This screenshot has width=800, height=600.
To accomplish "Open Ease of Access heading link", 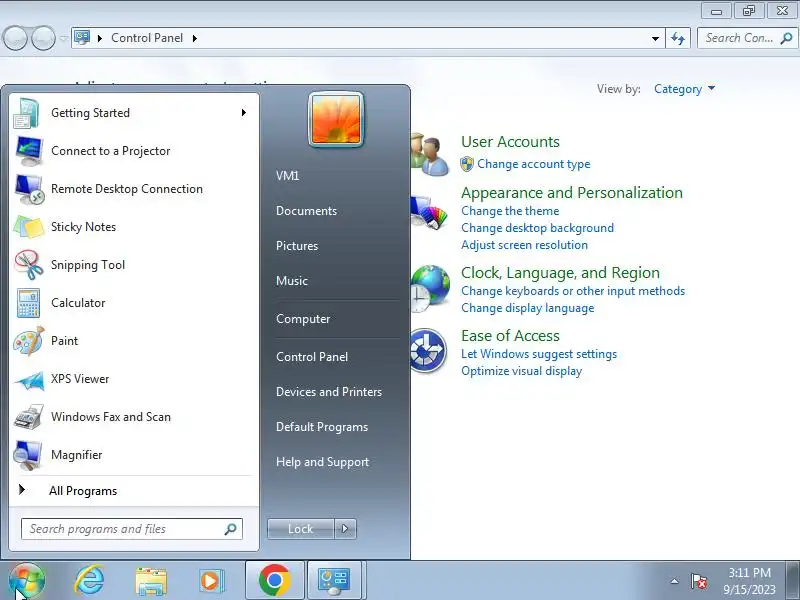I will coord(510,336).
